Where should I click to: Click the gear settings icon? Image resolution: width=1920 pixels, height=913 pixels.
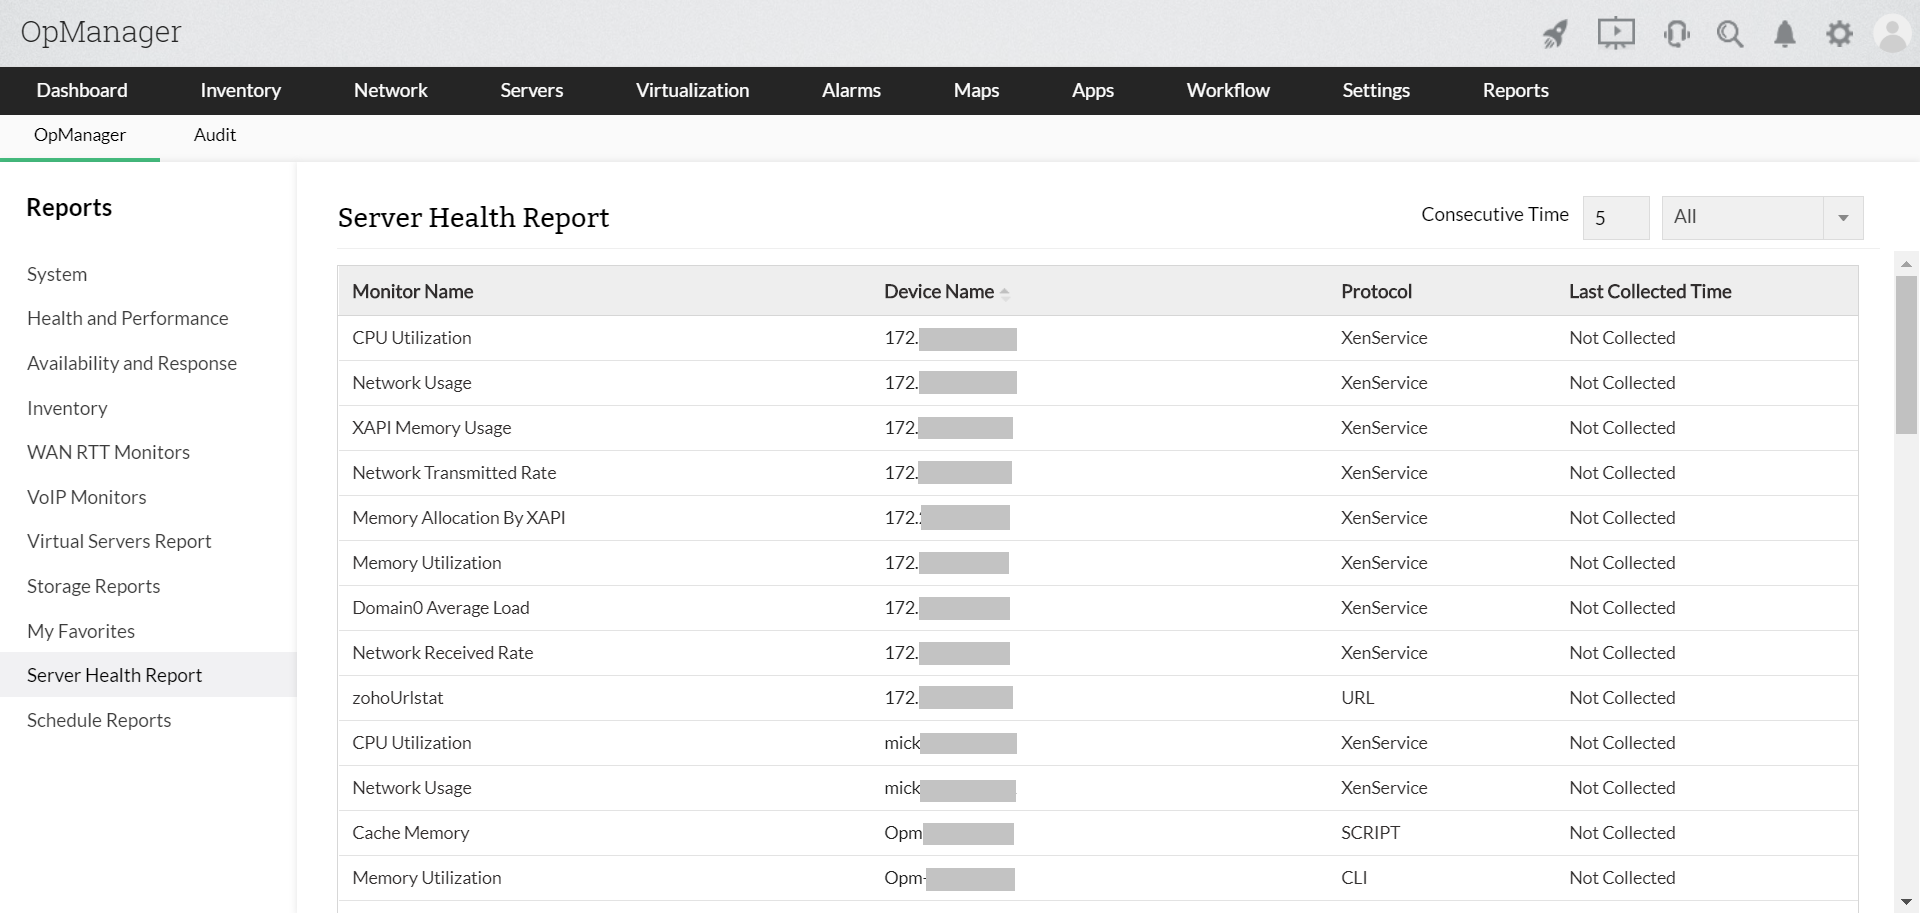(x=1839, y=34)
